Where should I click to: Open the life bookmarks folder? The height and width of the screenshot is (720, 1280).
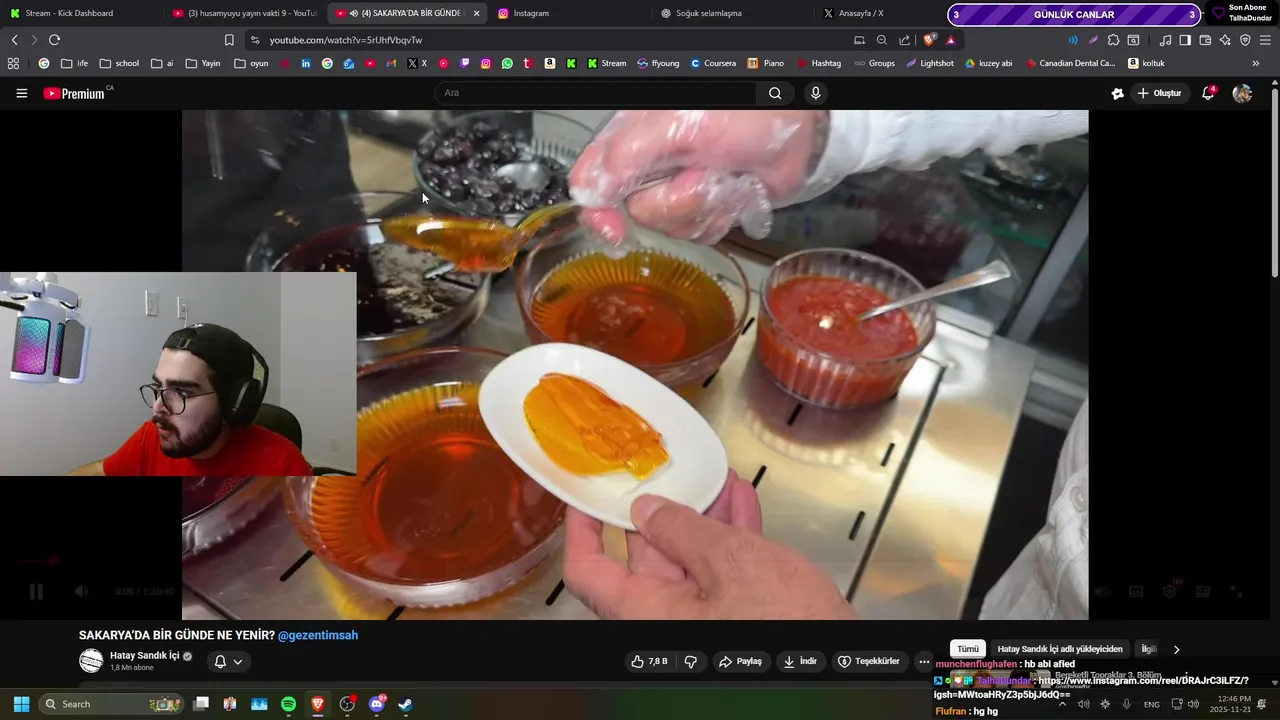(x=74, y=63)
